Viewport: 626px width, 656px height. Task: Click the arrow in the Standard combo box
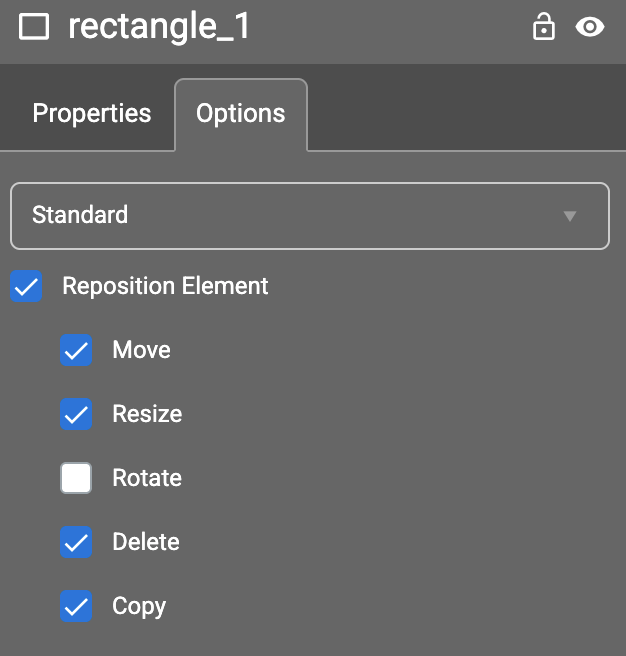(570, 215)
